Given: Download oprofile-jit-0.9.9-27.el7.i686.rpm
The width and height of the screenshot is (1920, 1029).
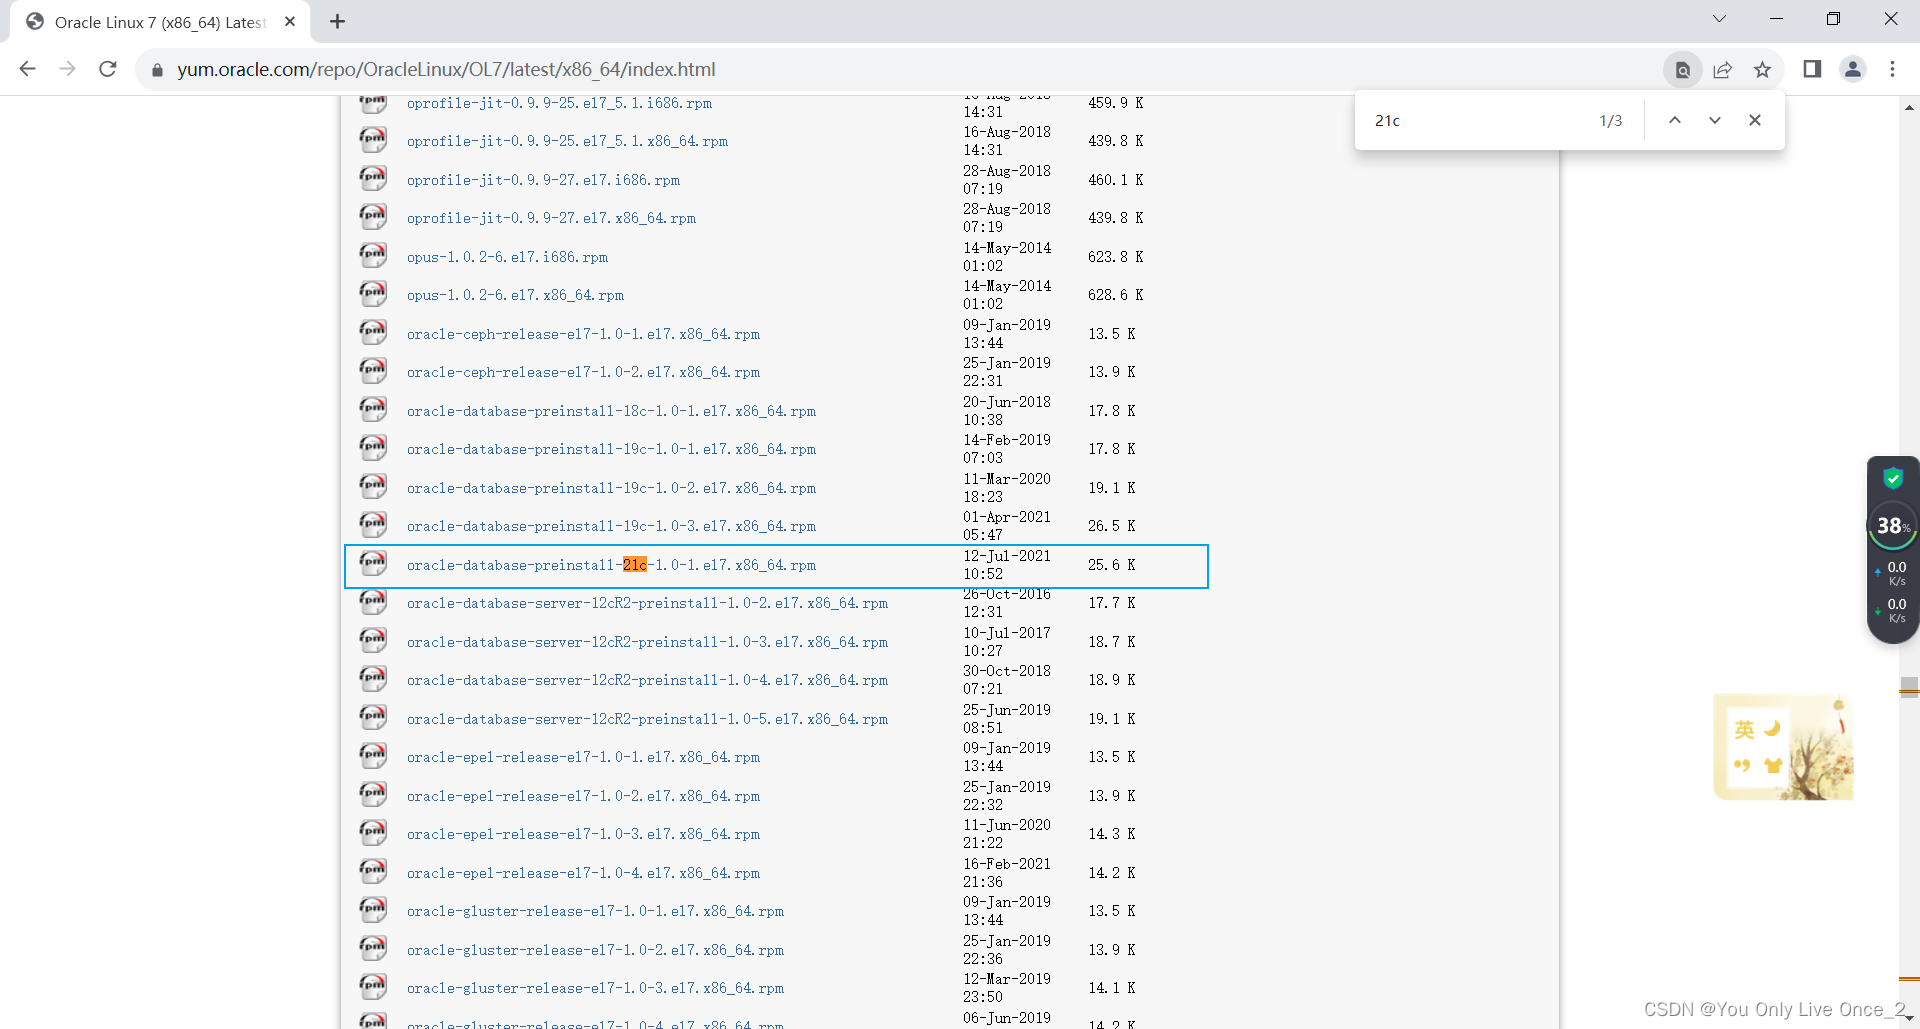Looking at the screenshot, I should (x=543, y=181).
